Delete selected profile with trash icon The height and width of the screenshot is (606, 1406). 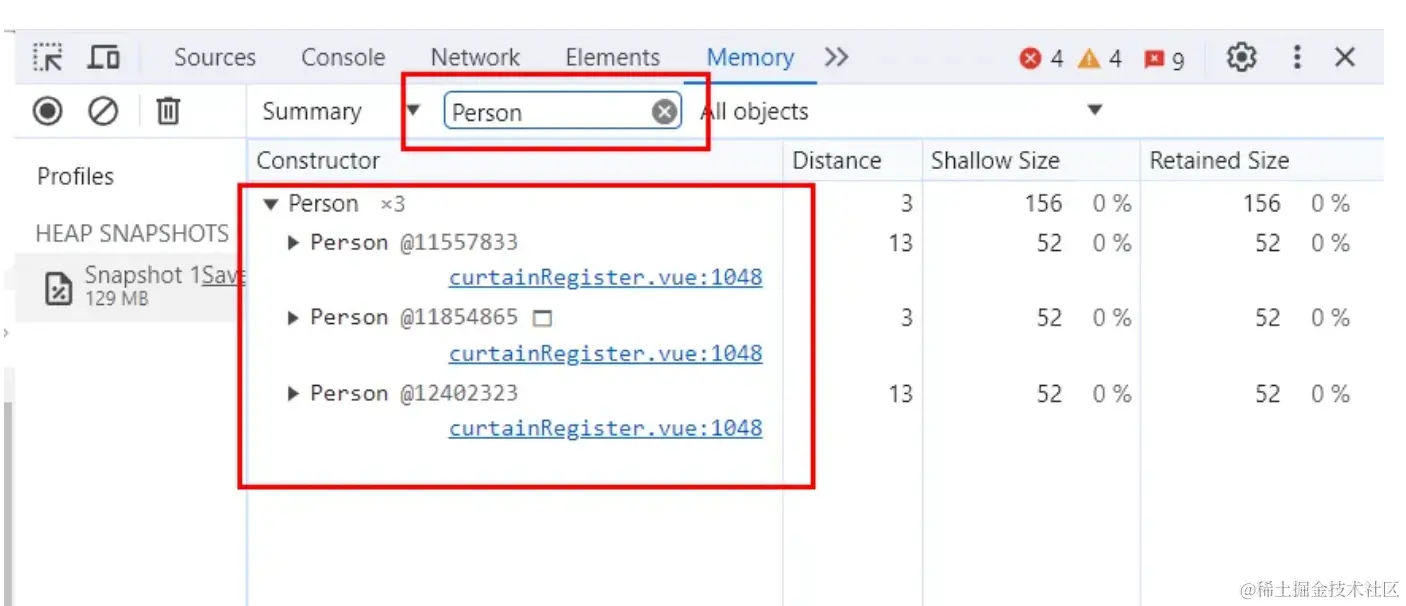click(x=168, y=111)
